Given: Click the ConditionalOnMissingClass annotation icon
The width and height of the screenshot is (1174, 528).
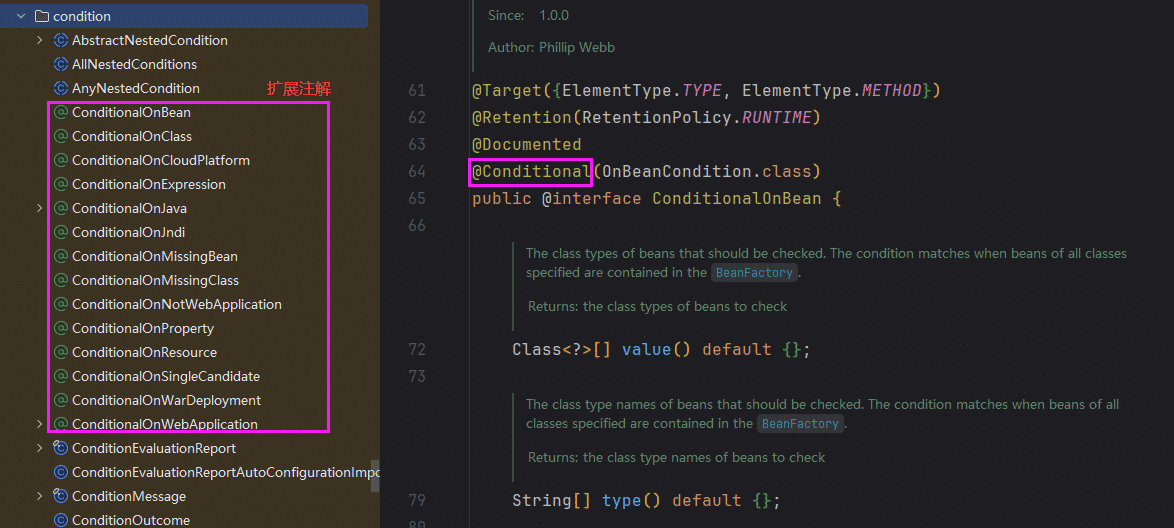Looking at the screenshot, I should (61, 280).
